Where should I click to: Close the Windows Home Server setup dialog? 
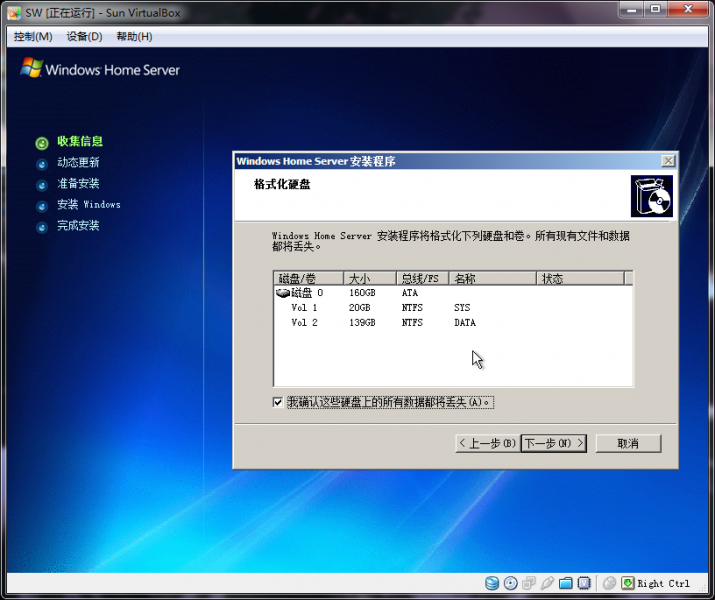(668, 161)
